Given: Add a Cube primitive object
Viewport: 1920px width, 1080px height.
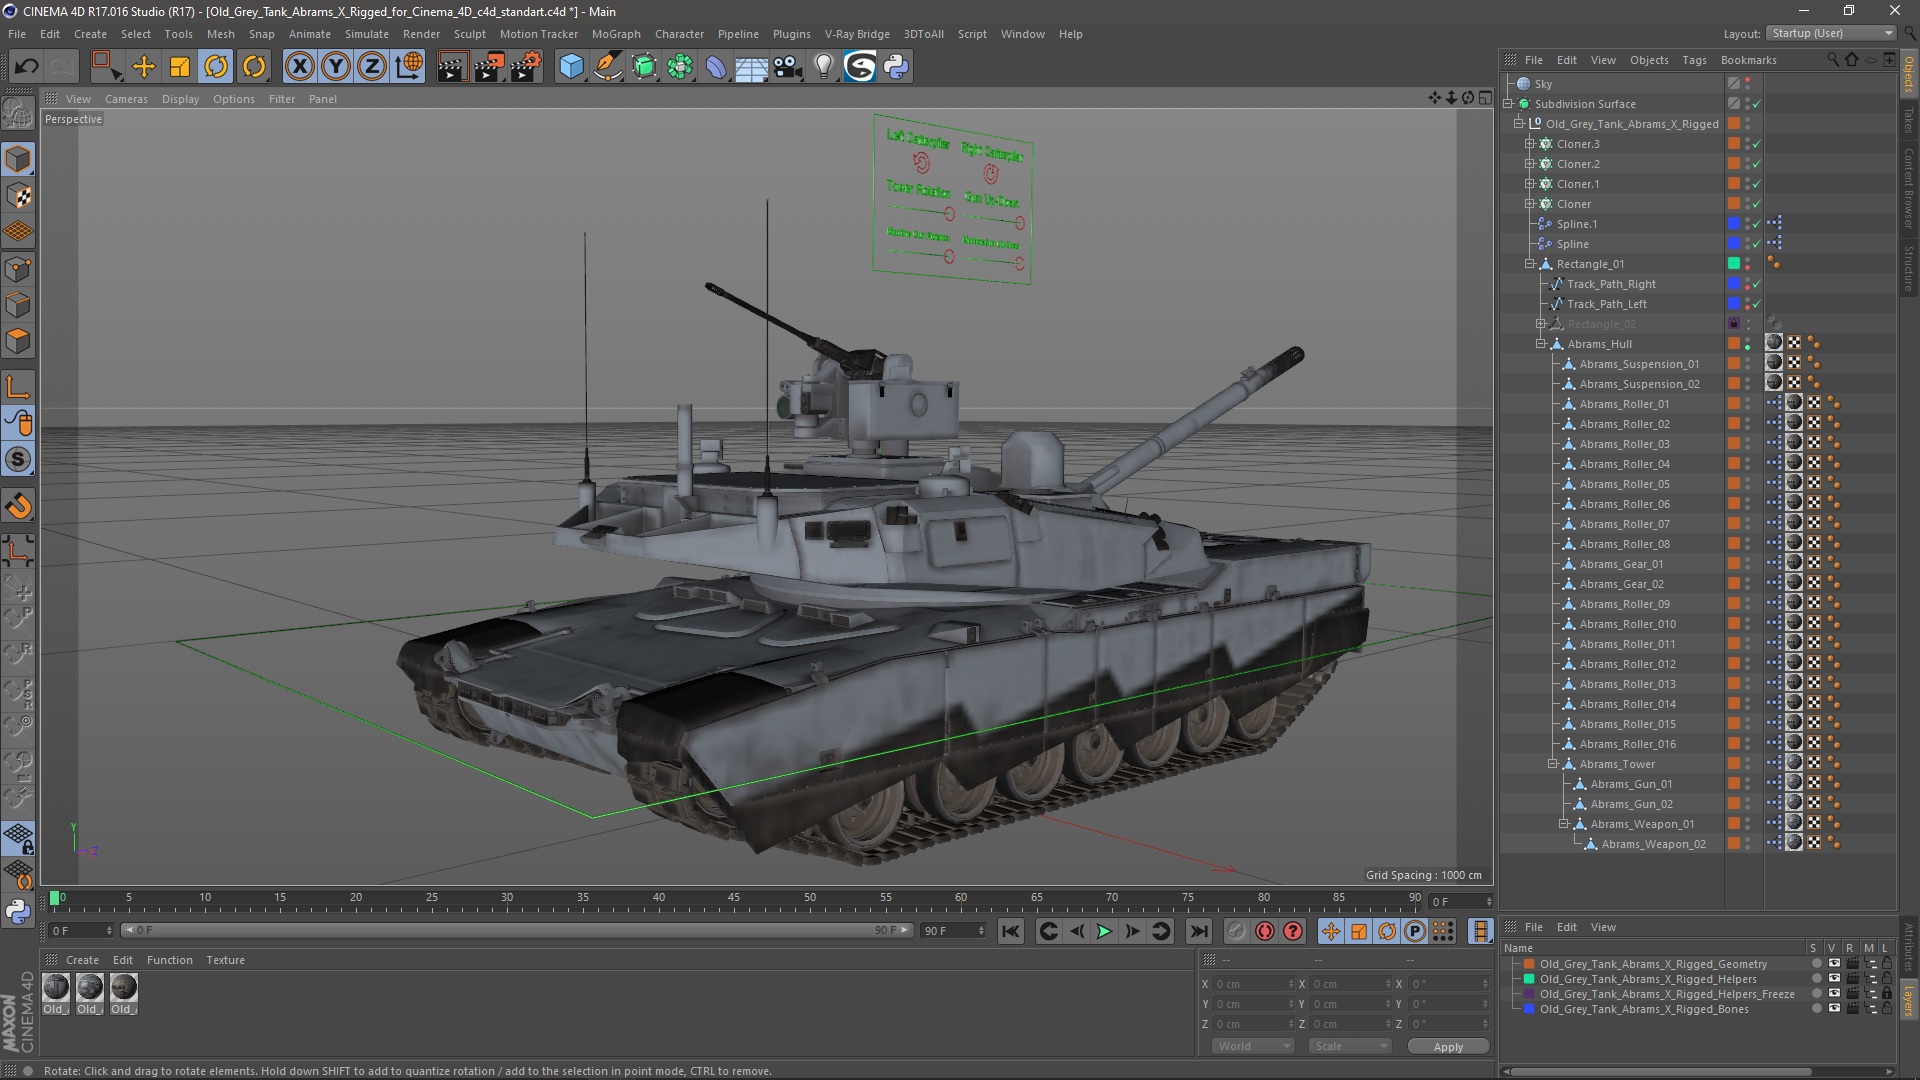Looking at the screenshot, I should [571, 67].
